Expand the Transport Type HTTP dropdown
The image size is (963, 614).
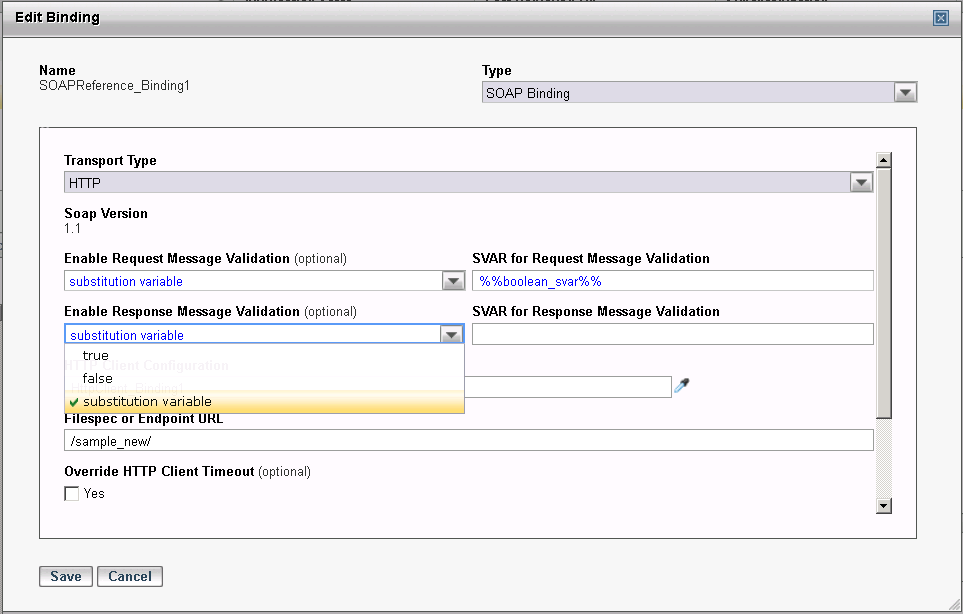[861, 183]
